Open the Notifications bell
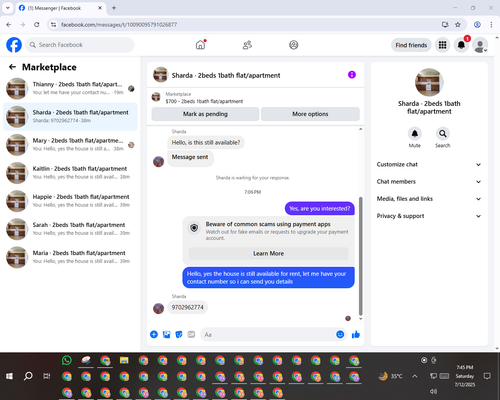Viewport: 500px width, 400px height. coord(461,45)
